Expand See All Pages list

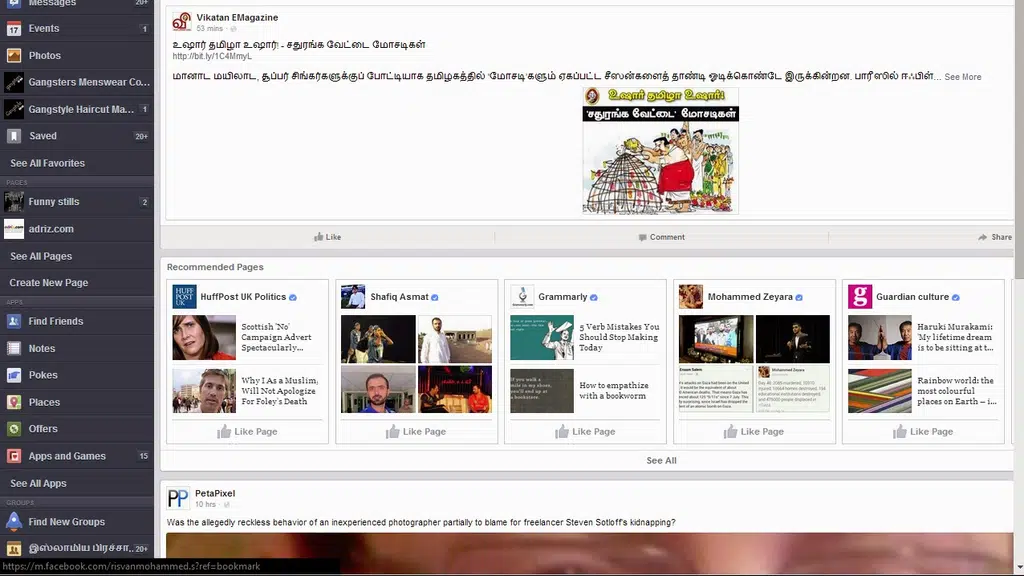point(41,256)
